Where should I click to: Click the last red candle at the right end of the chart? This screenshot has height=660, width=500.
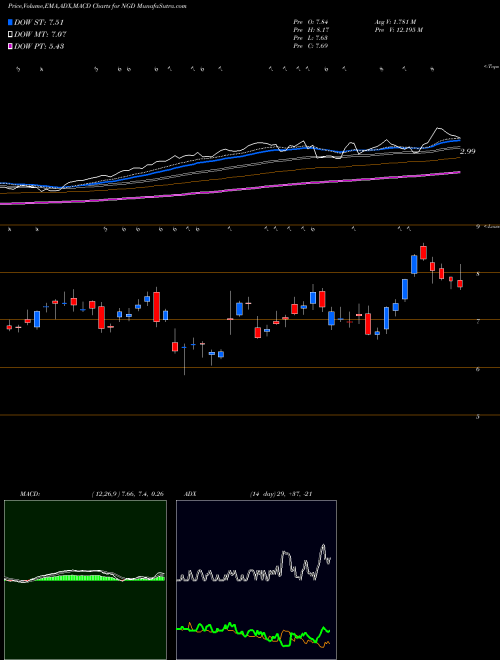pos(460,283)
